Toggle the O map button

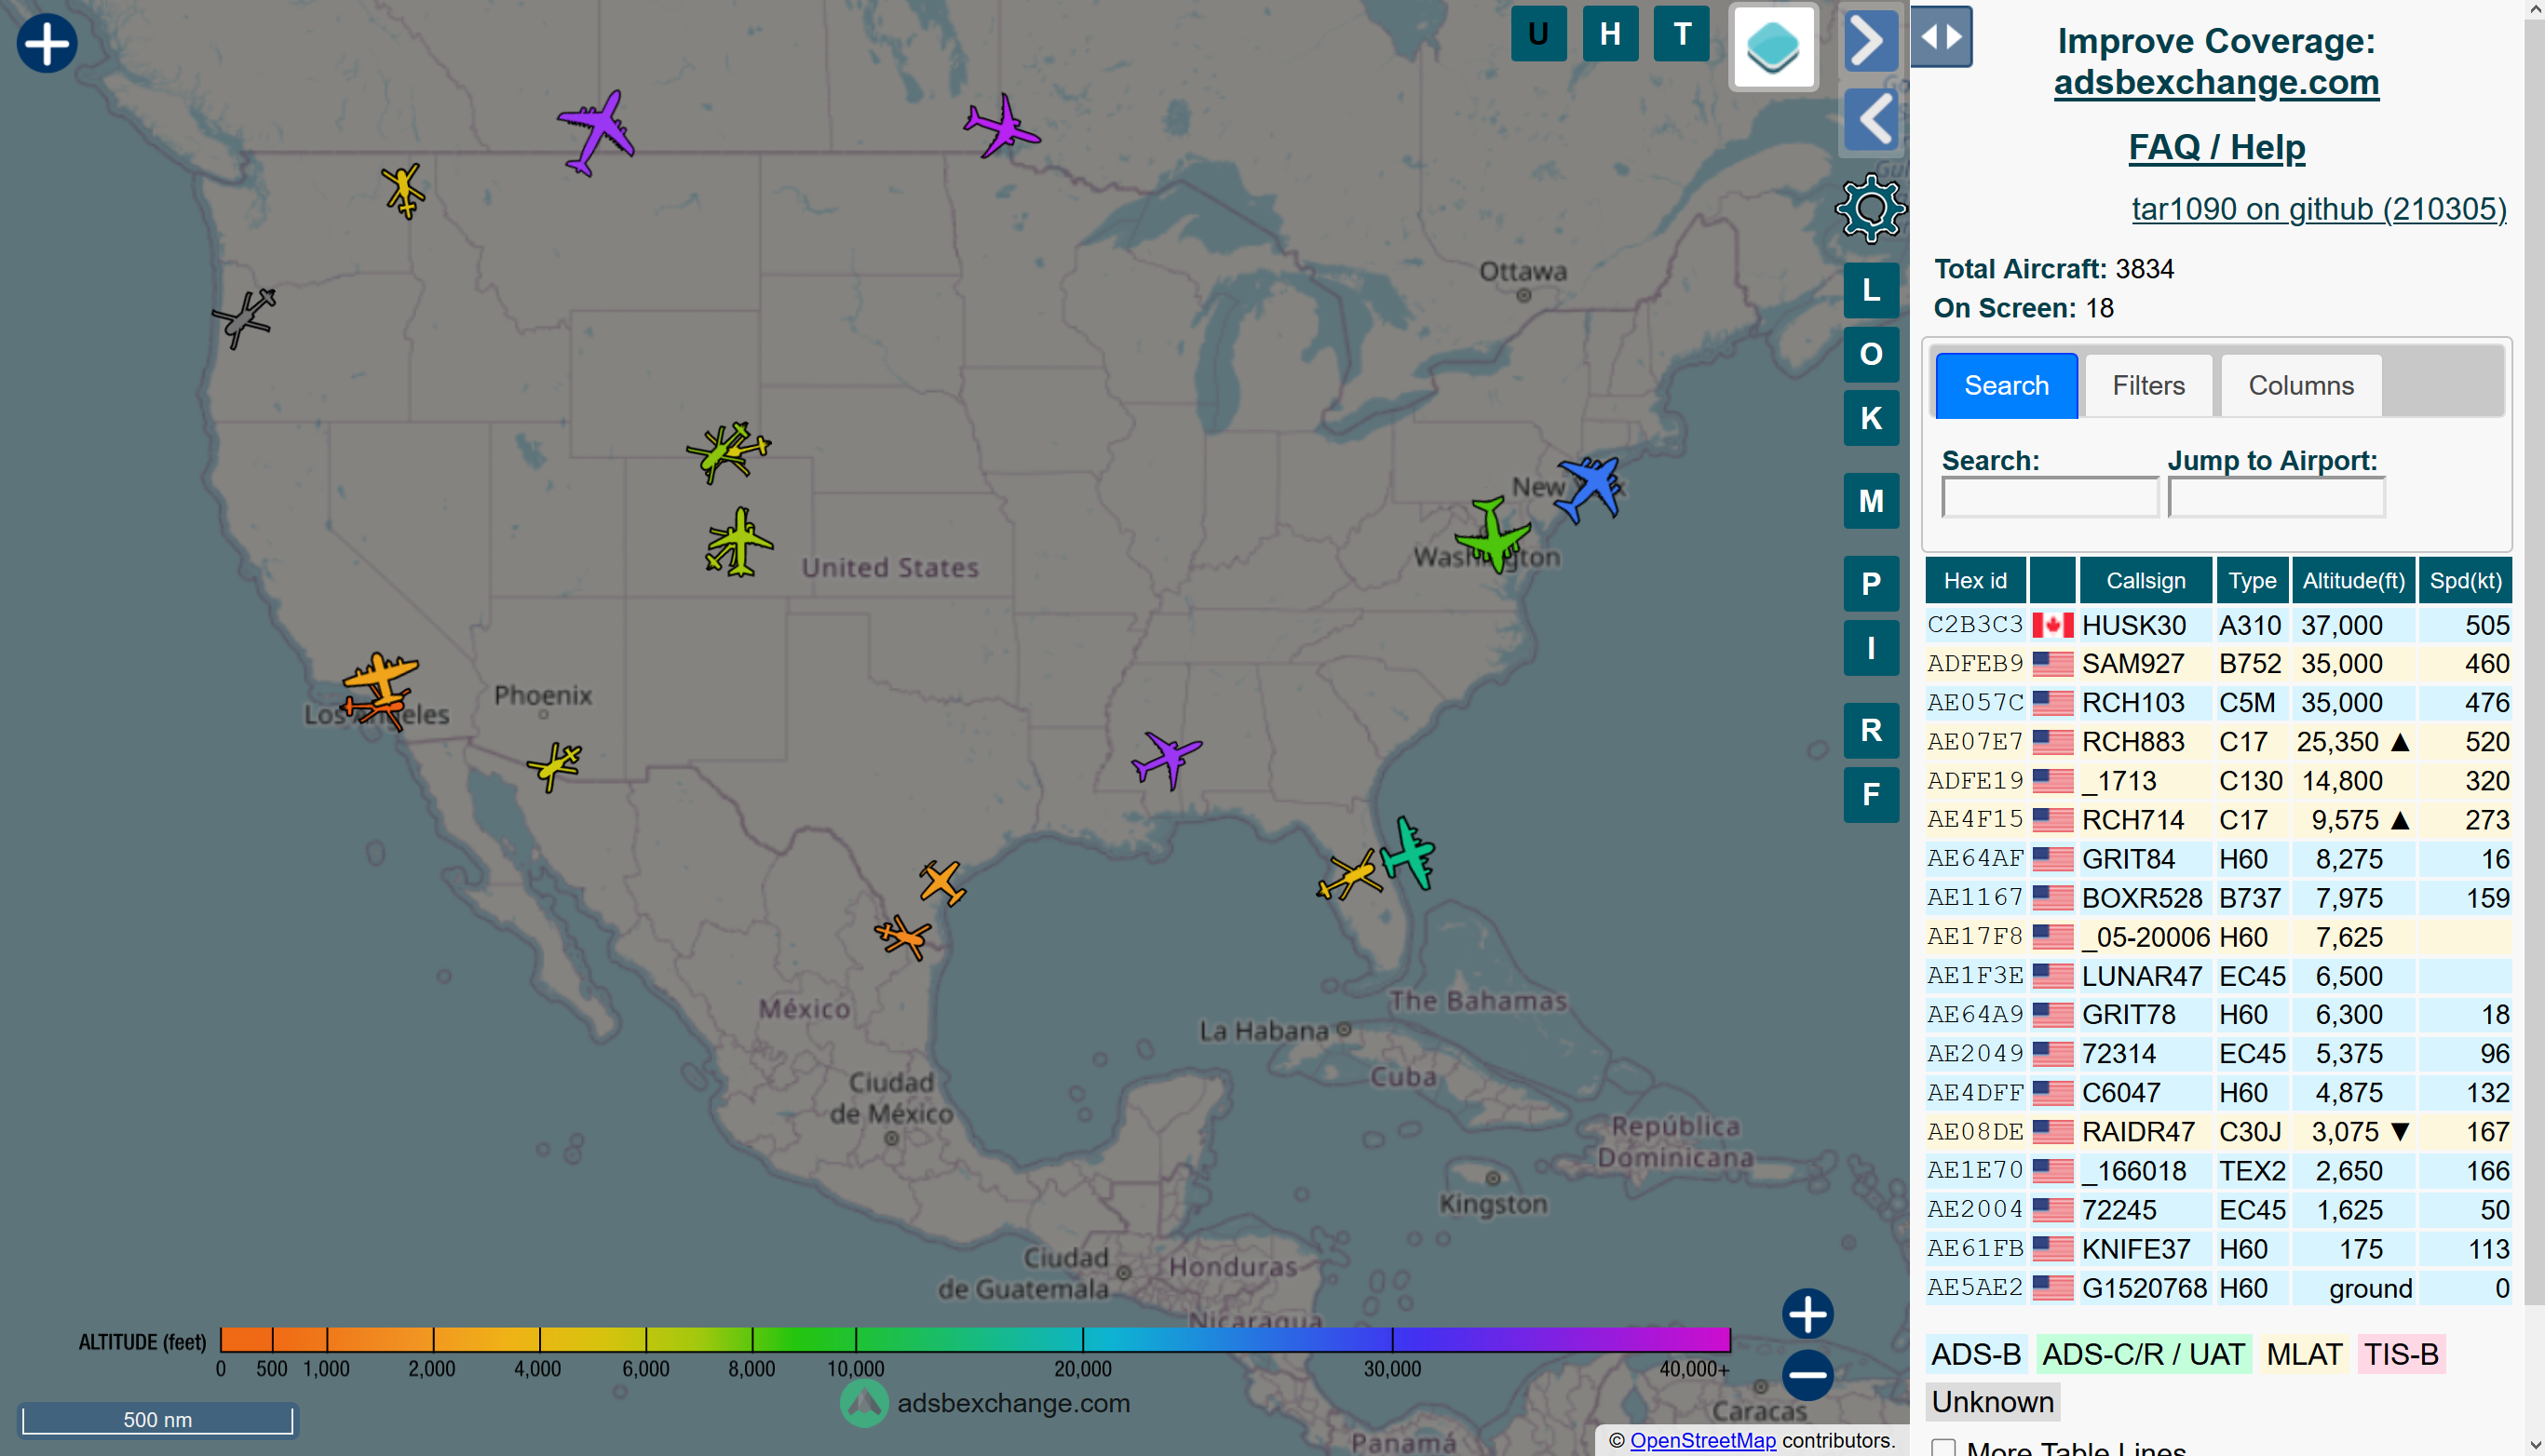click(1871, 355)
